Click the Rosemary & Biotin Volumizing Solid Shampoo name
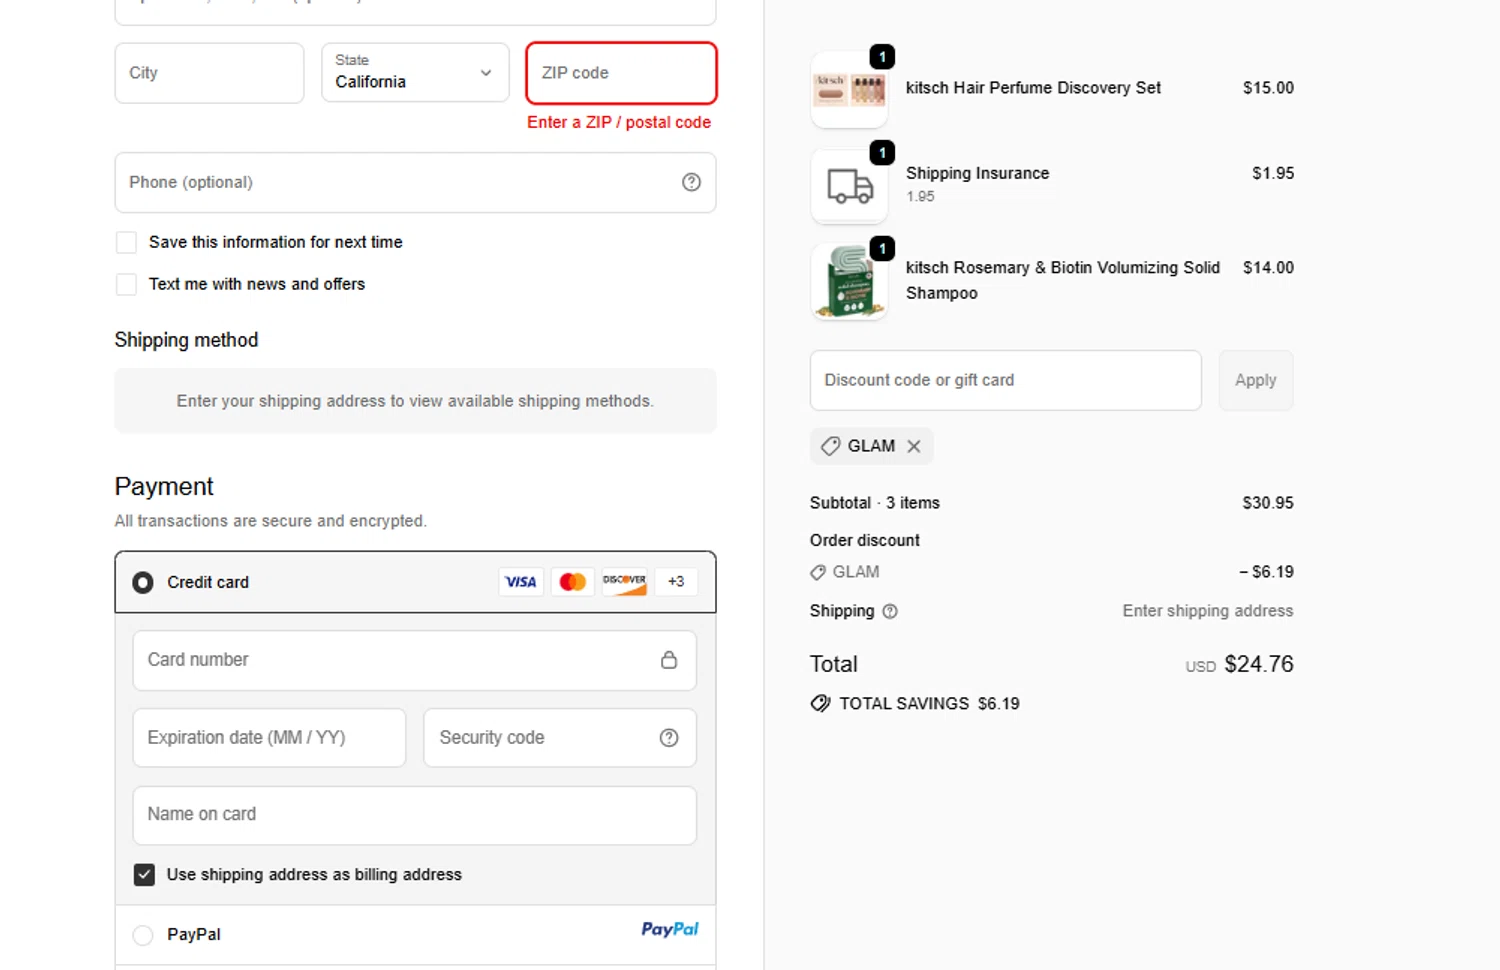Viewport: 1500px width, 970px height. click(1063, 280)
